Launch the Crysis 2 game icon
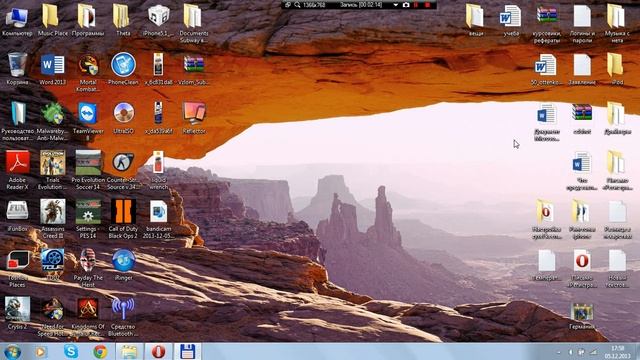Viewport: 640px width, 360px height. [17, 313]
